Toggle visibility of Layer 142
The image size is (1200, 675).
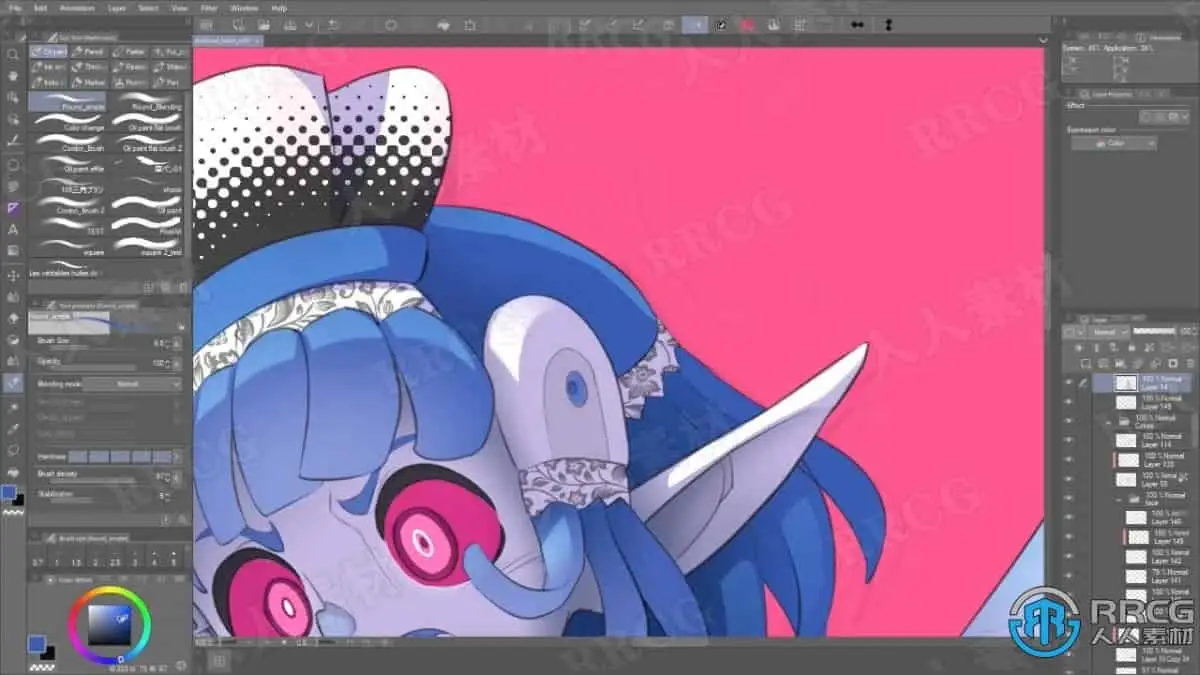tap(1068, 555)
